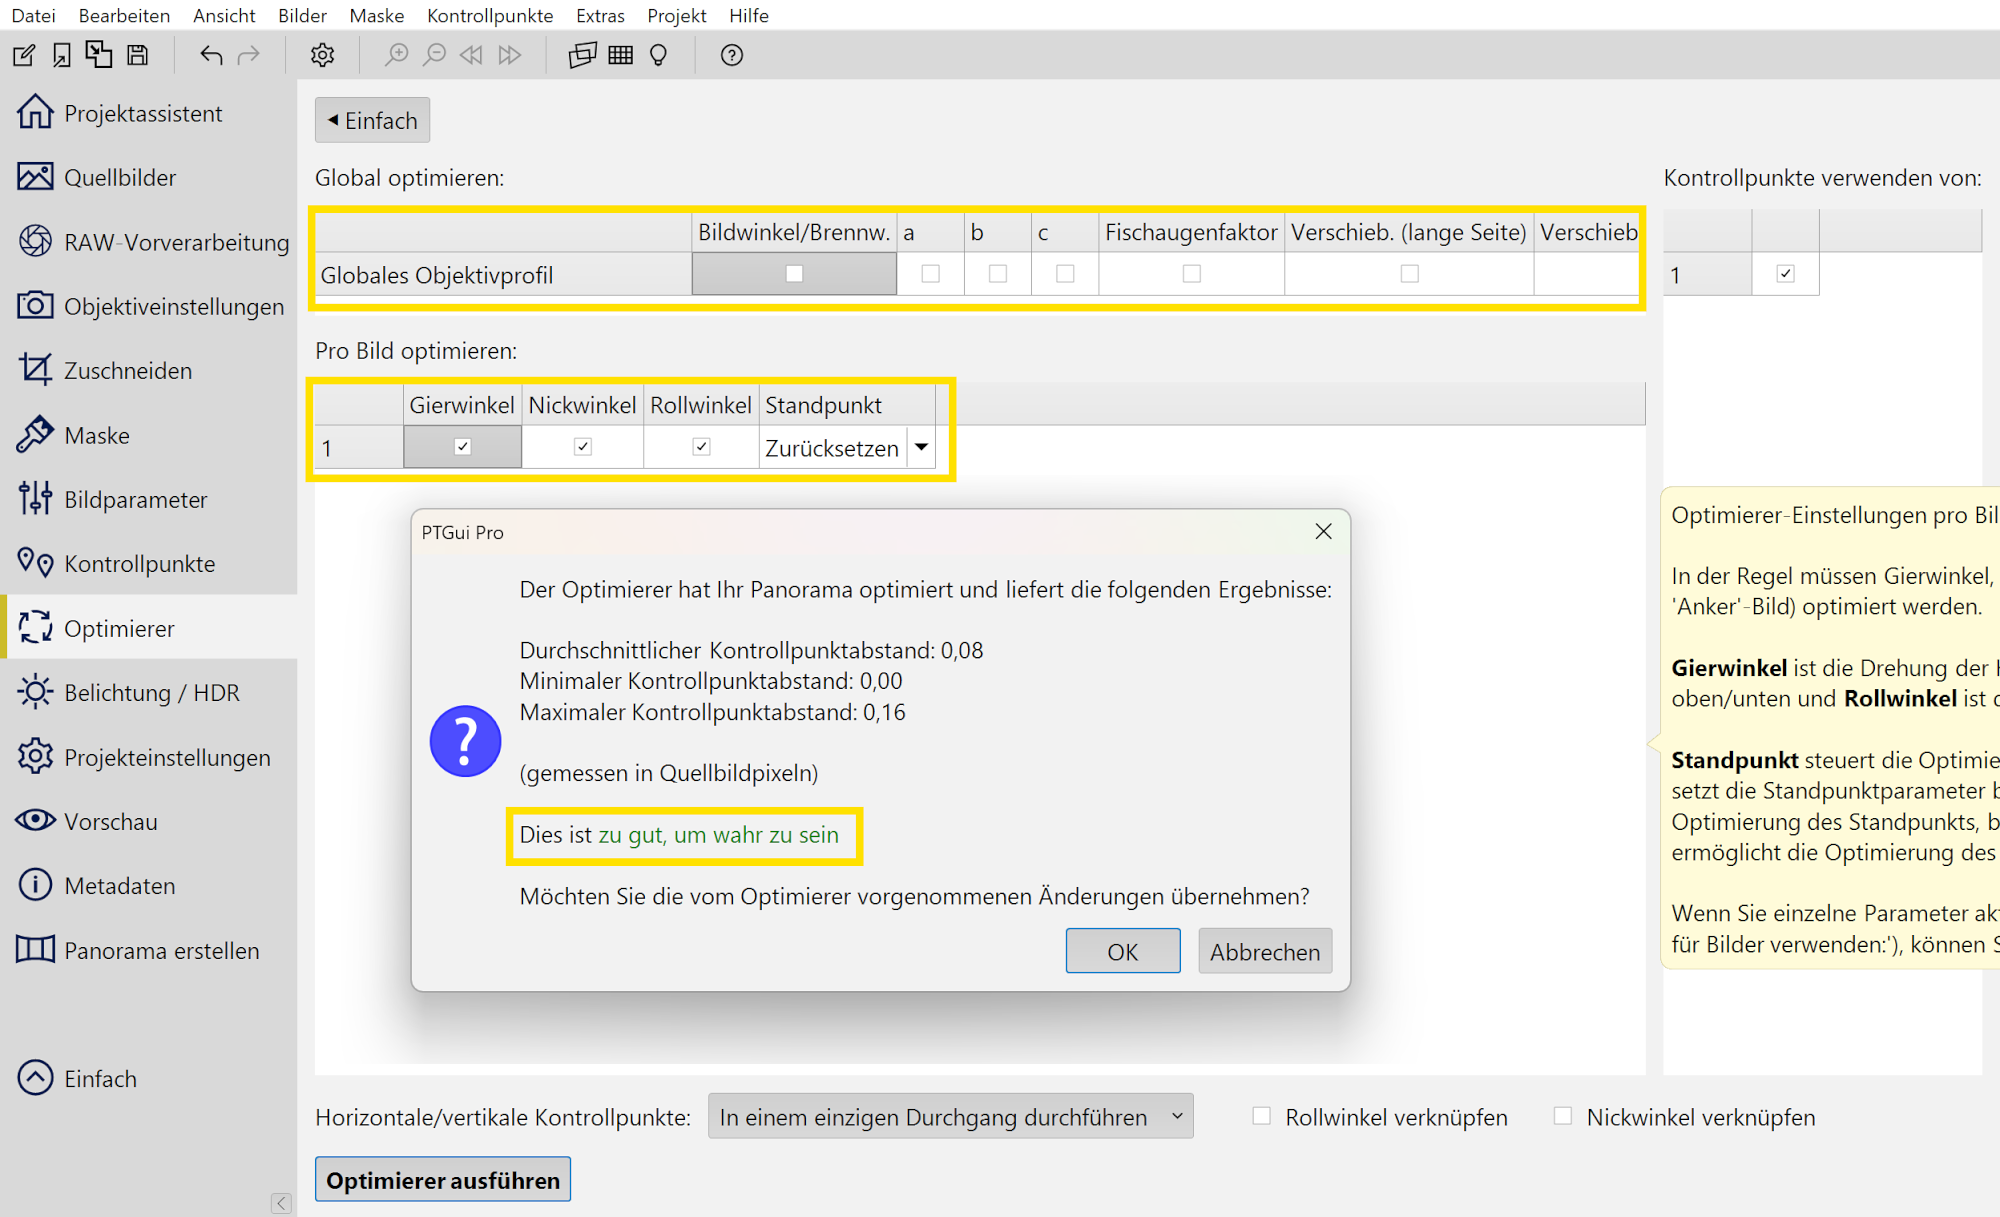Open the panorama editor window icon
The image size is (2000, 1217).
pyautogui.click(x=582, y=55)
